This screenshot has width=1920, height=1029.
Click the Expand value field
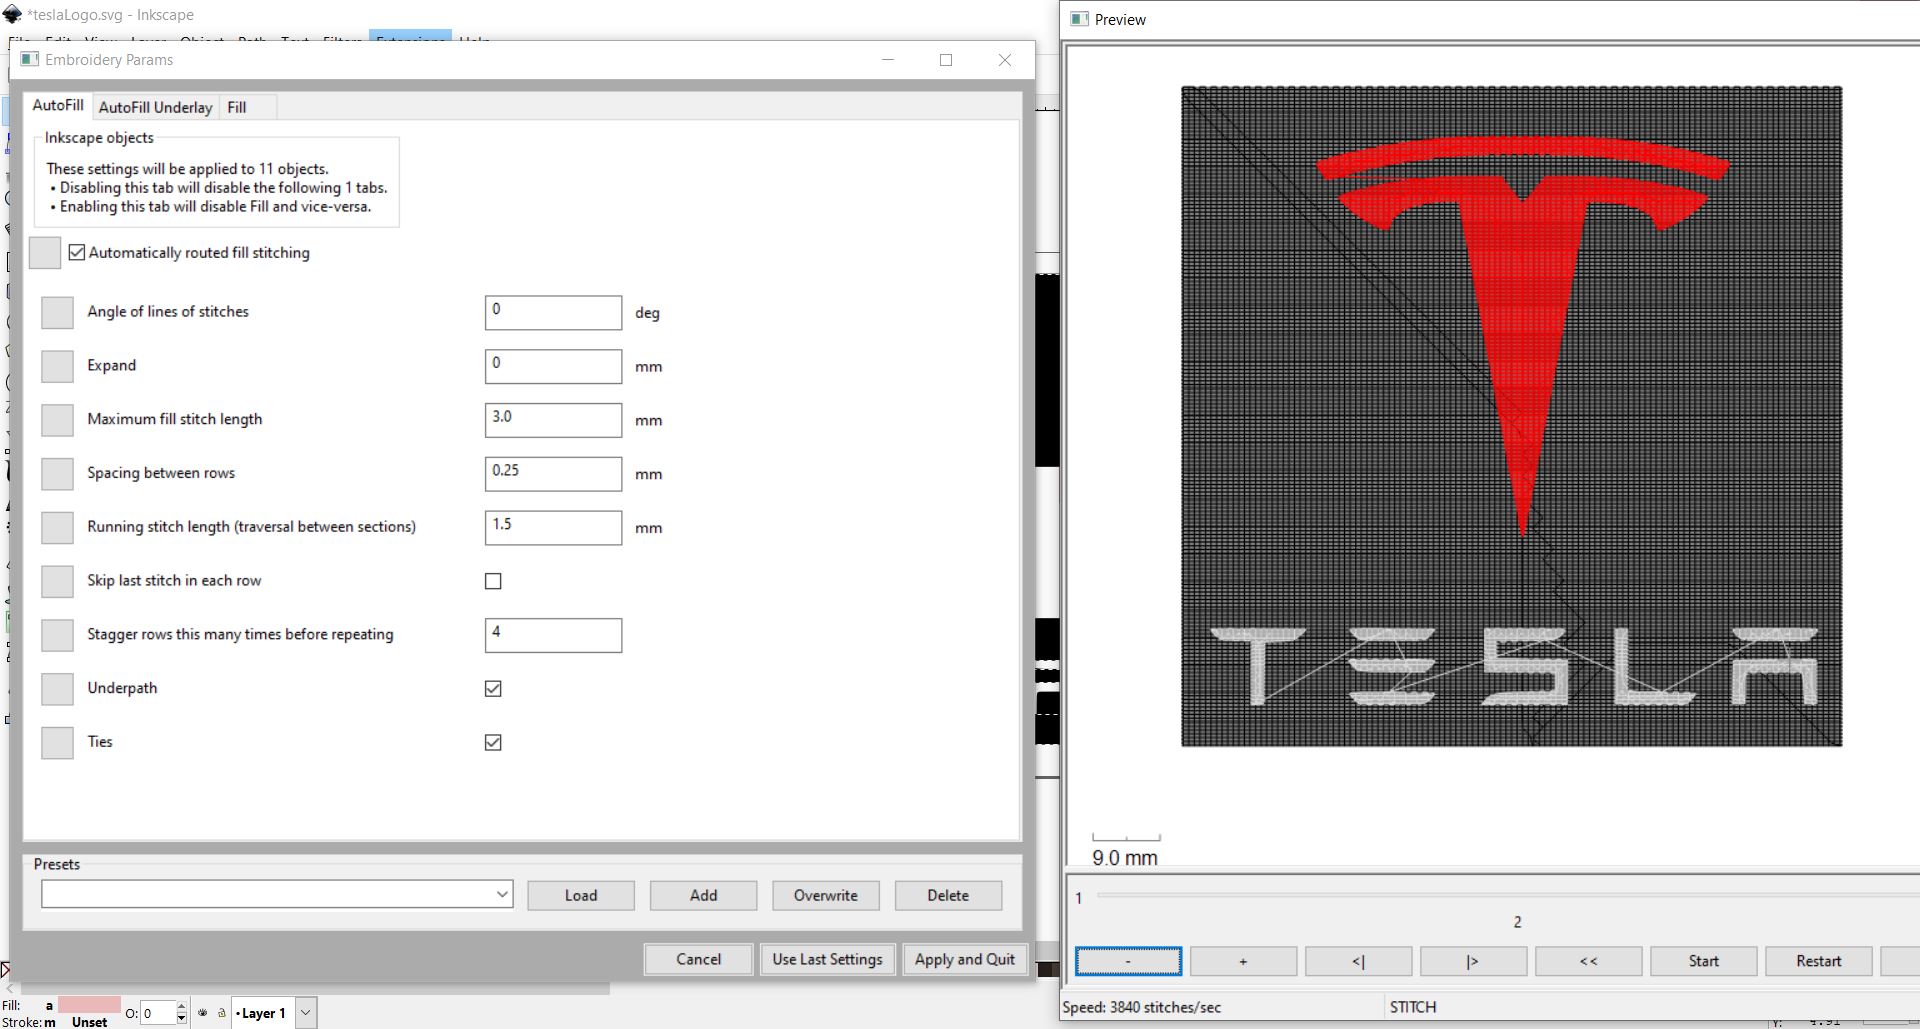click(x=553, y=366)
